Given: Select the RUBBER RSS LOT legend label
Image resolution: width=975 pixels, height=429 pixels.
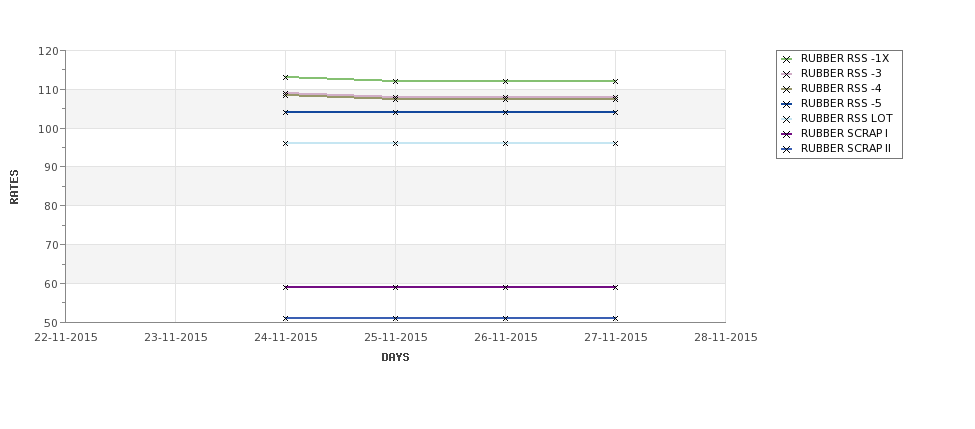Looking at the screenshot, I should pos(846,119).
